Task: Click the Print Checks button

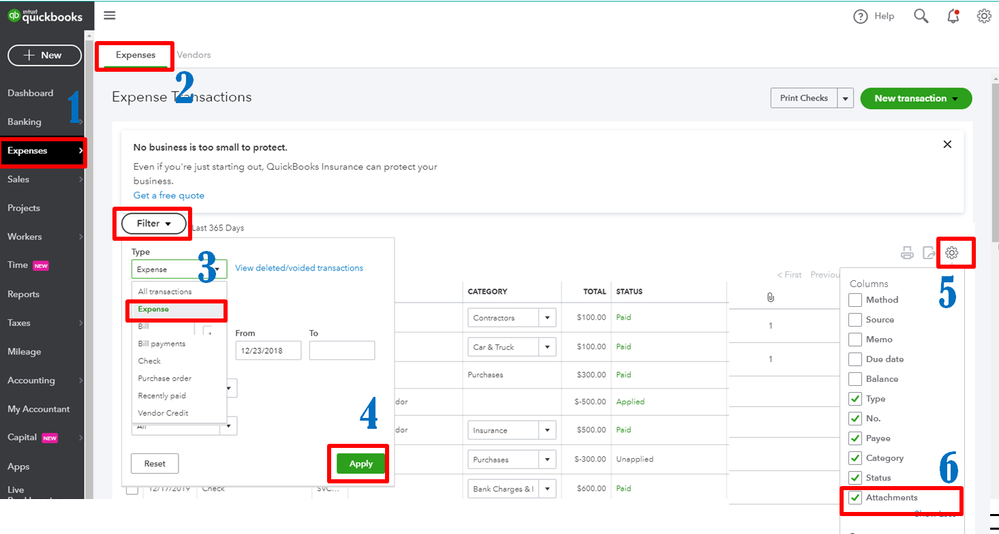Action: point(804,99)
